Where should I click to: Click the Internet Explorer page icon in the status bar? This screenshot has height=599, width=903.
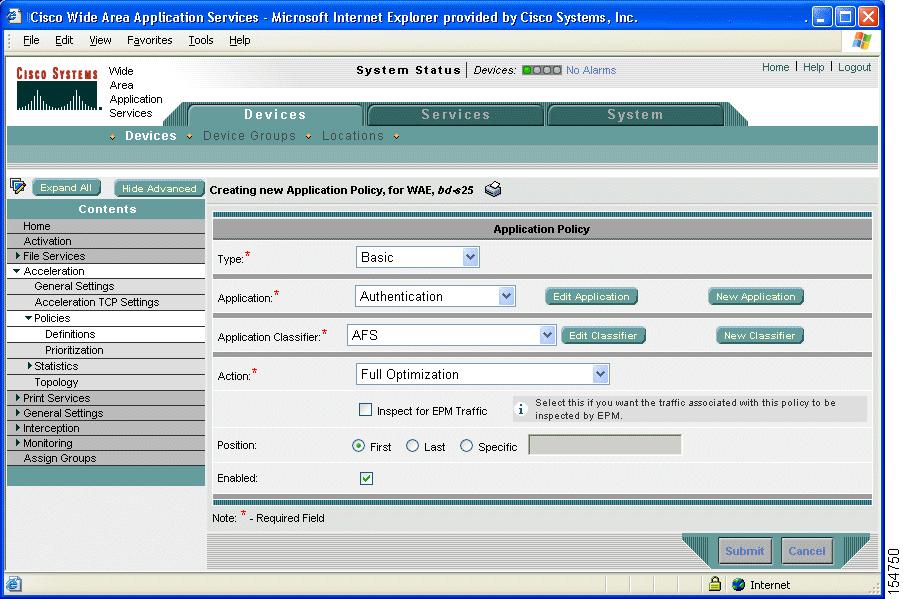14,584
